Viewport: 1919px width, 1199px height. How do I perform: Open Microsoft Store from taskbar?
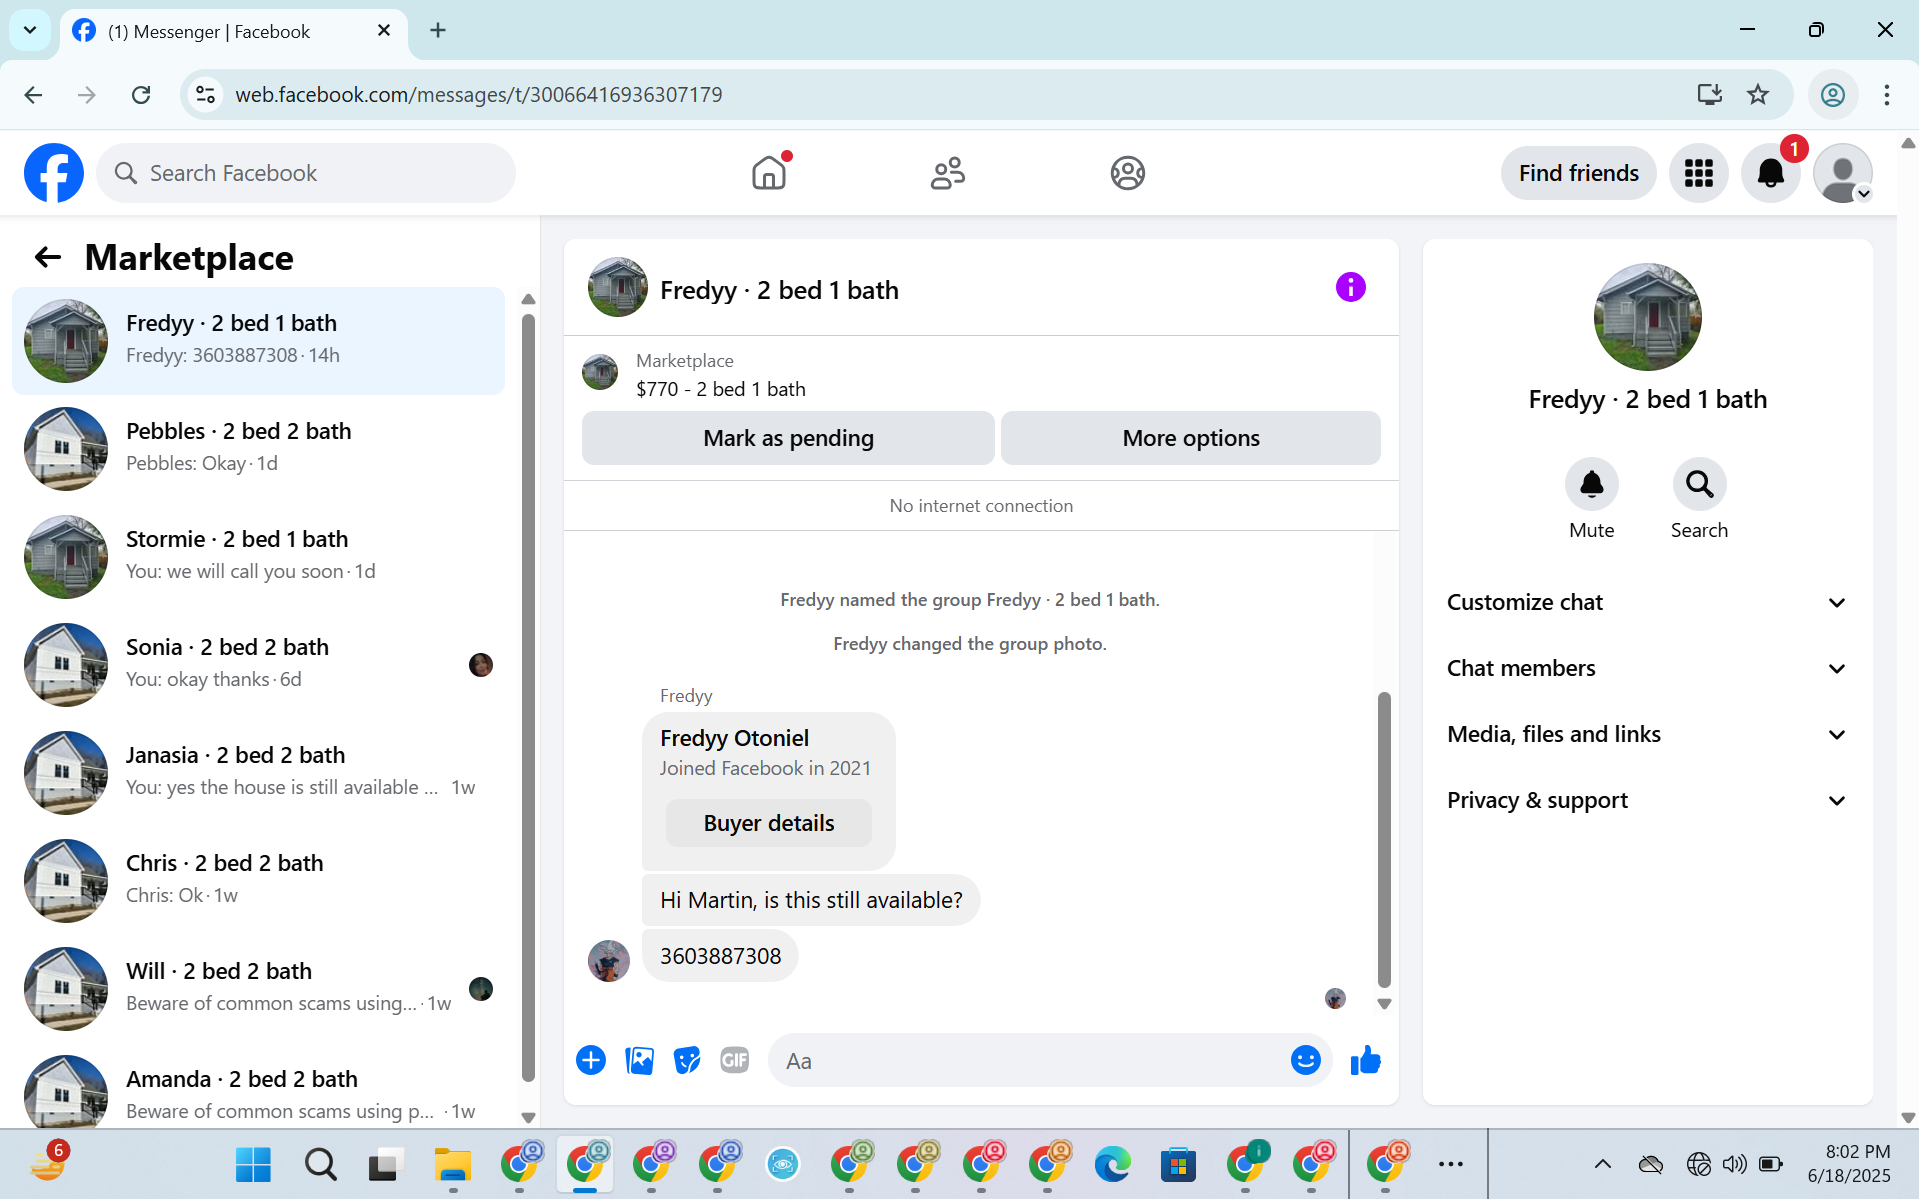pyautogui.click(x=1178, y=1164)
